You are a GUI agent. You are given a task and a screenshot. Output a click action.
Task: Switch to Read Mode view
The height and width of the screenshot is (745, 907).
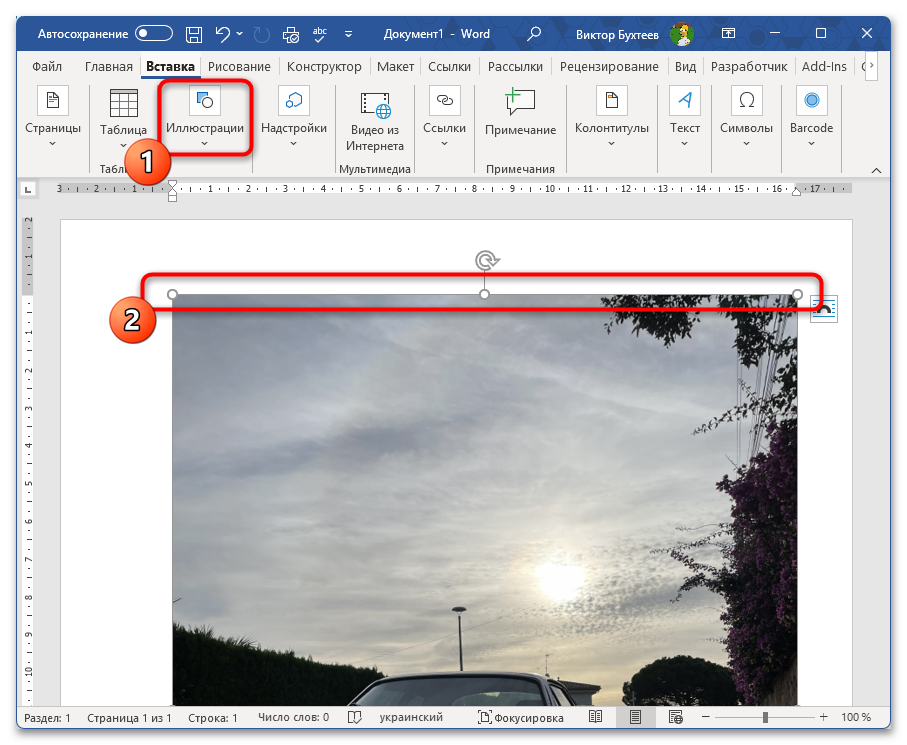point(596,718)
